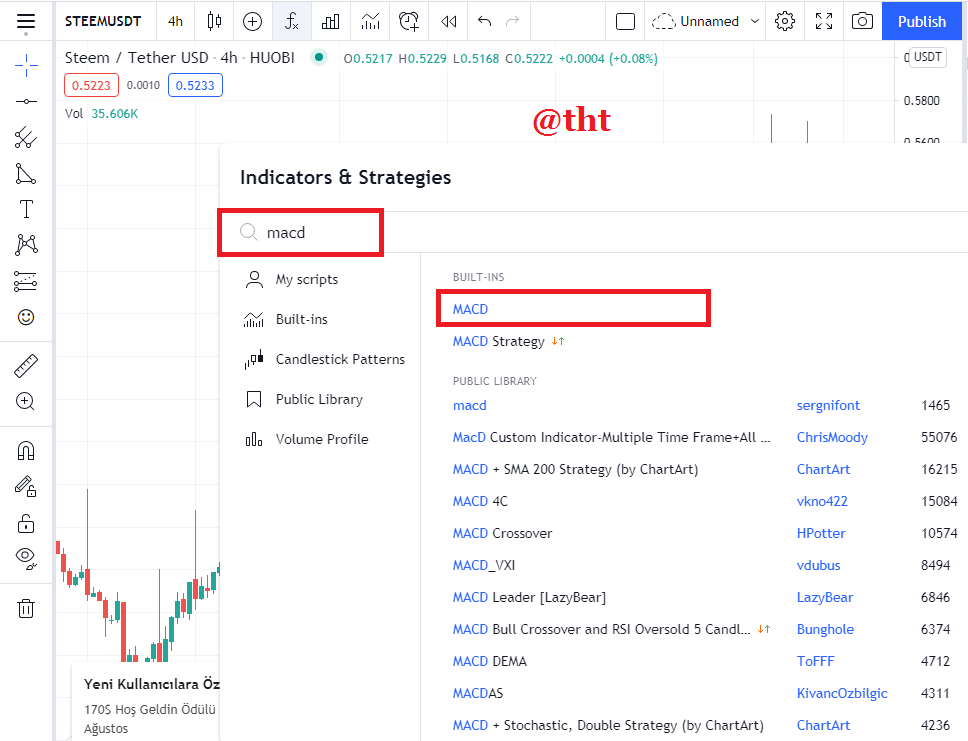Click the redo arrow icon
Image resolution: width=968 pixels, height=741 pixels.
tap(512, 22)
